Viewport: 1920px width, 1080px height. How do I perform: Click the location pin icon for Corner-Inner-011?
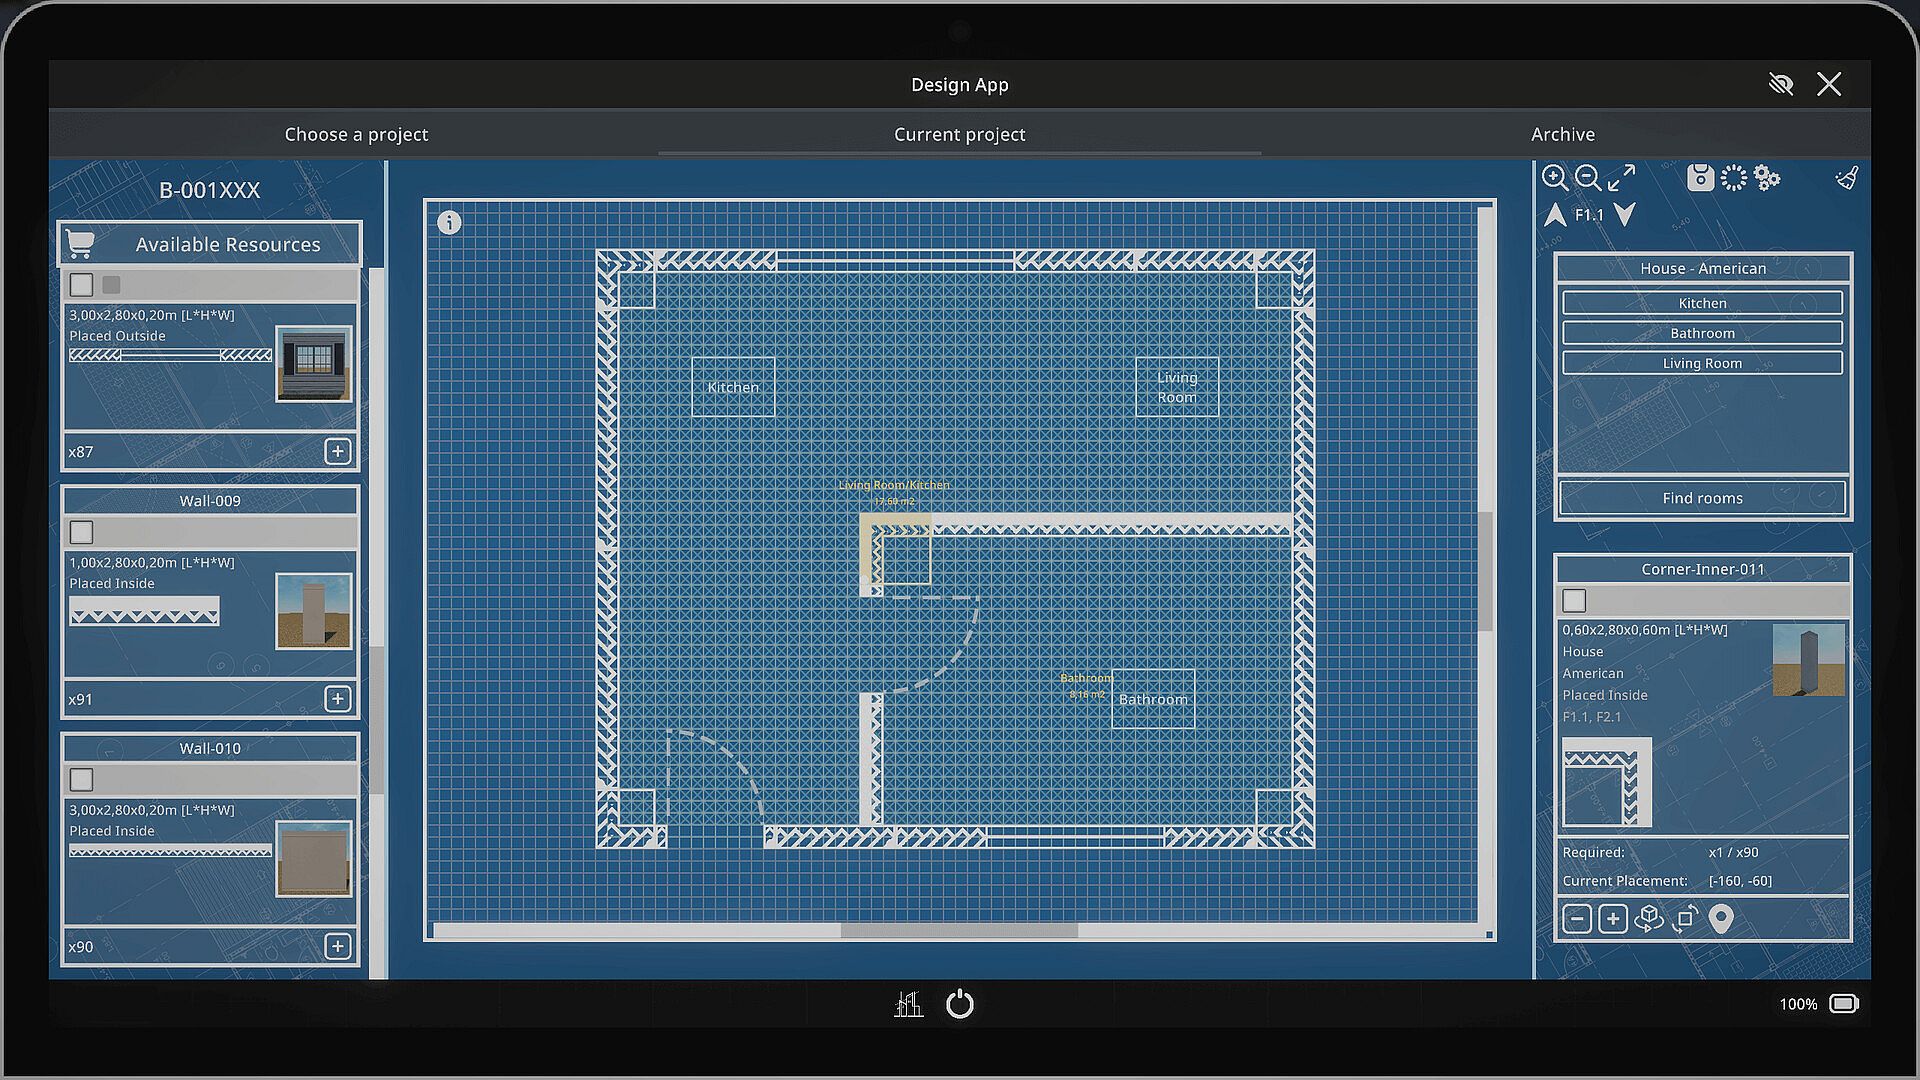[x=1720, y=918]
